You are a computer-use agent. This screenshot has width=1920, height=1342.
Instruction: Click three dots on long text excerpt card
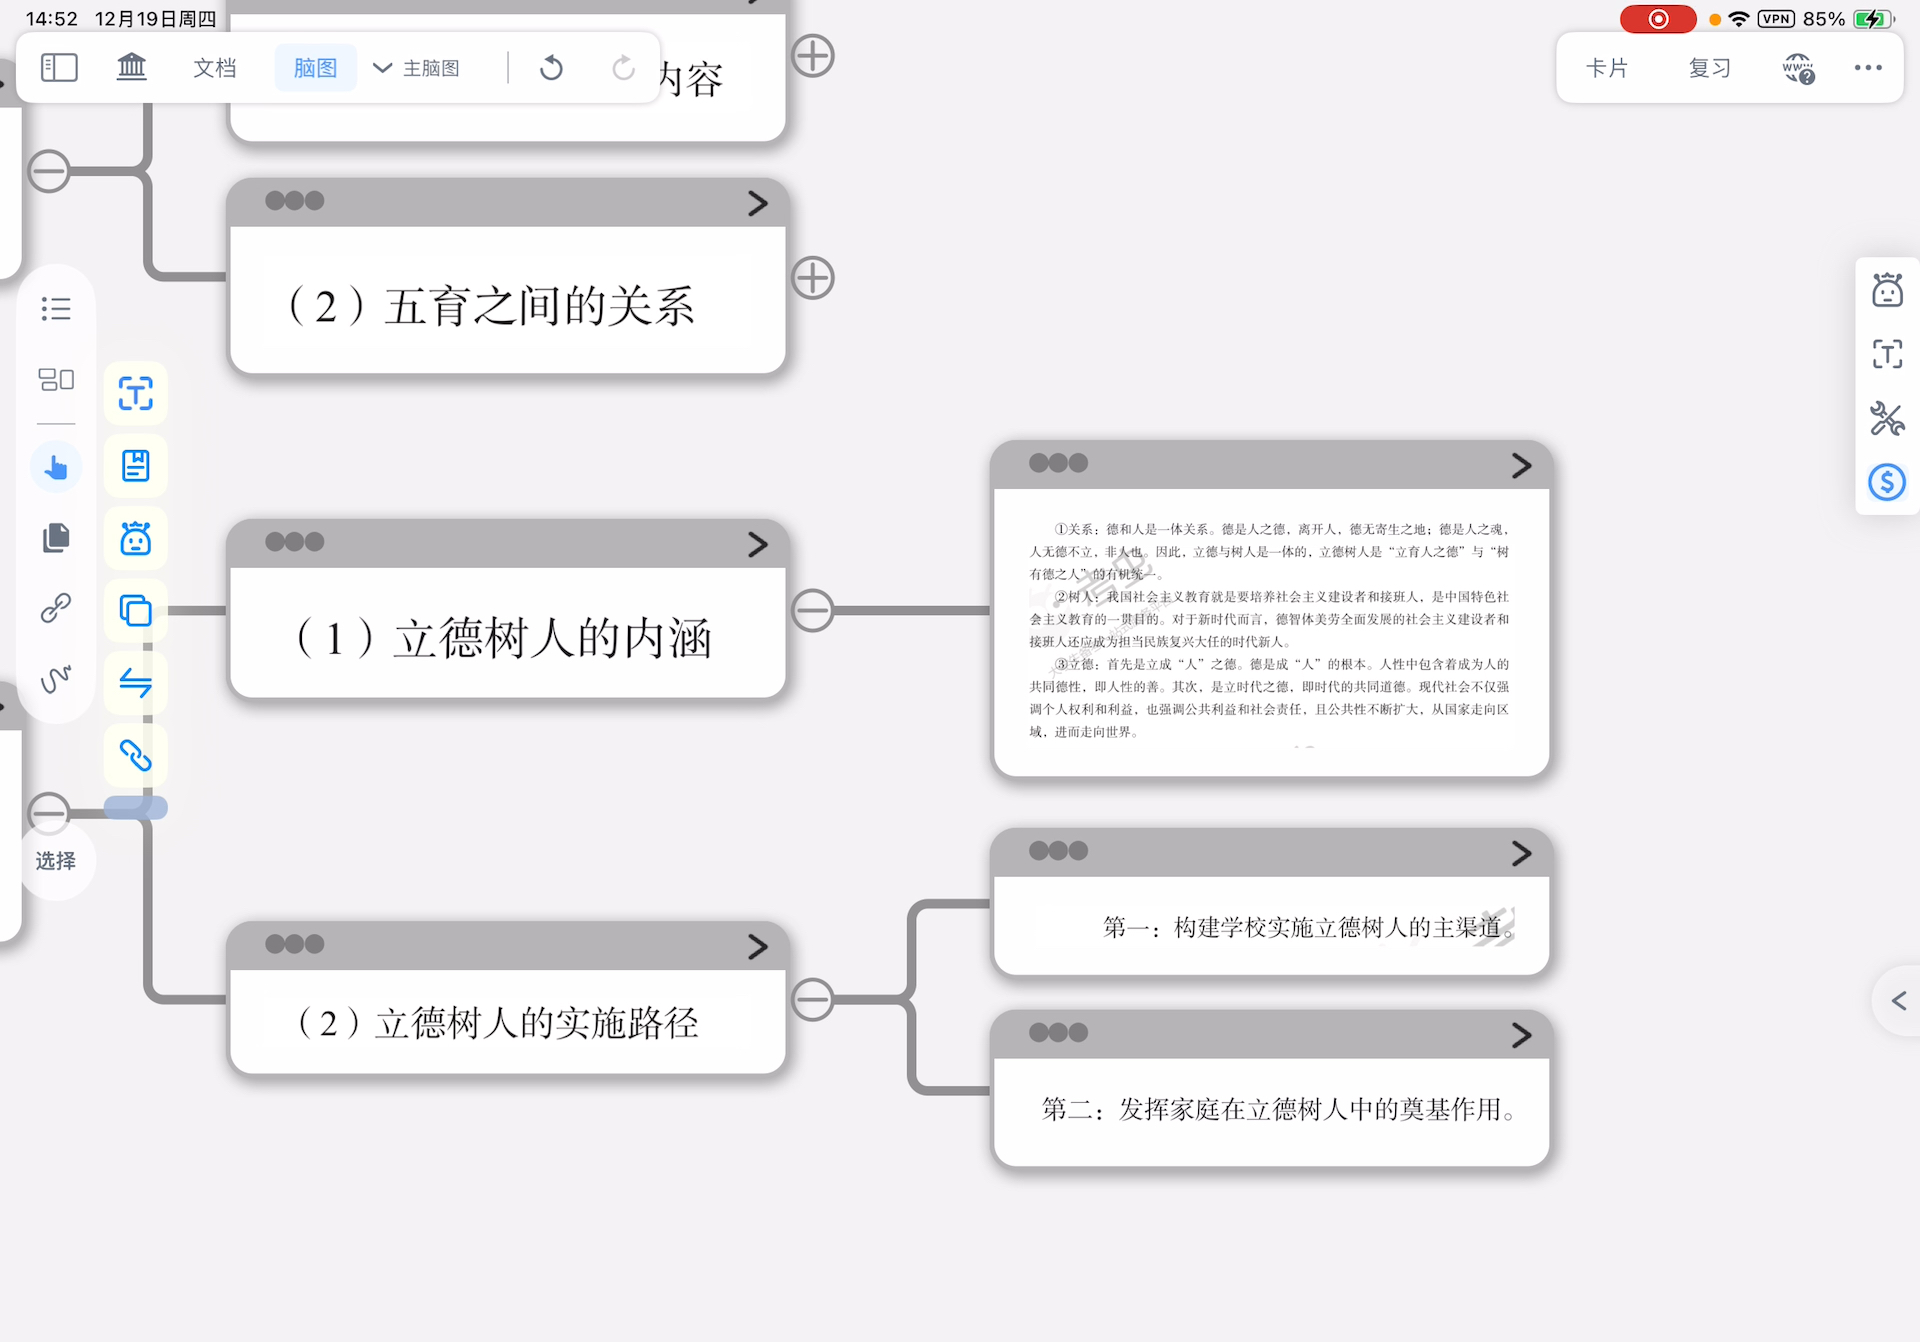tap(1058, 463)
